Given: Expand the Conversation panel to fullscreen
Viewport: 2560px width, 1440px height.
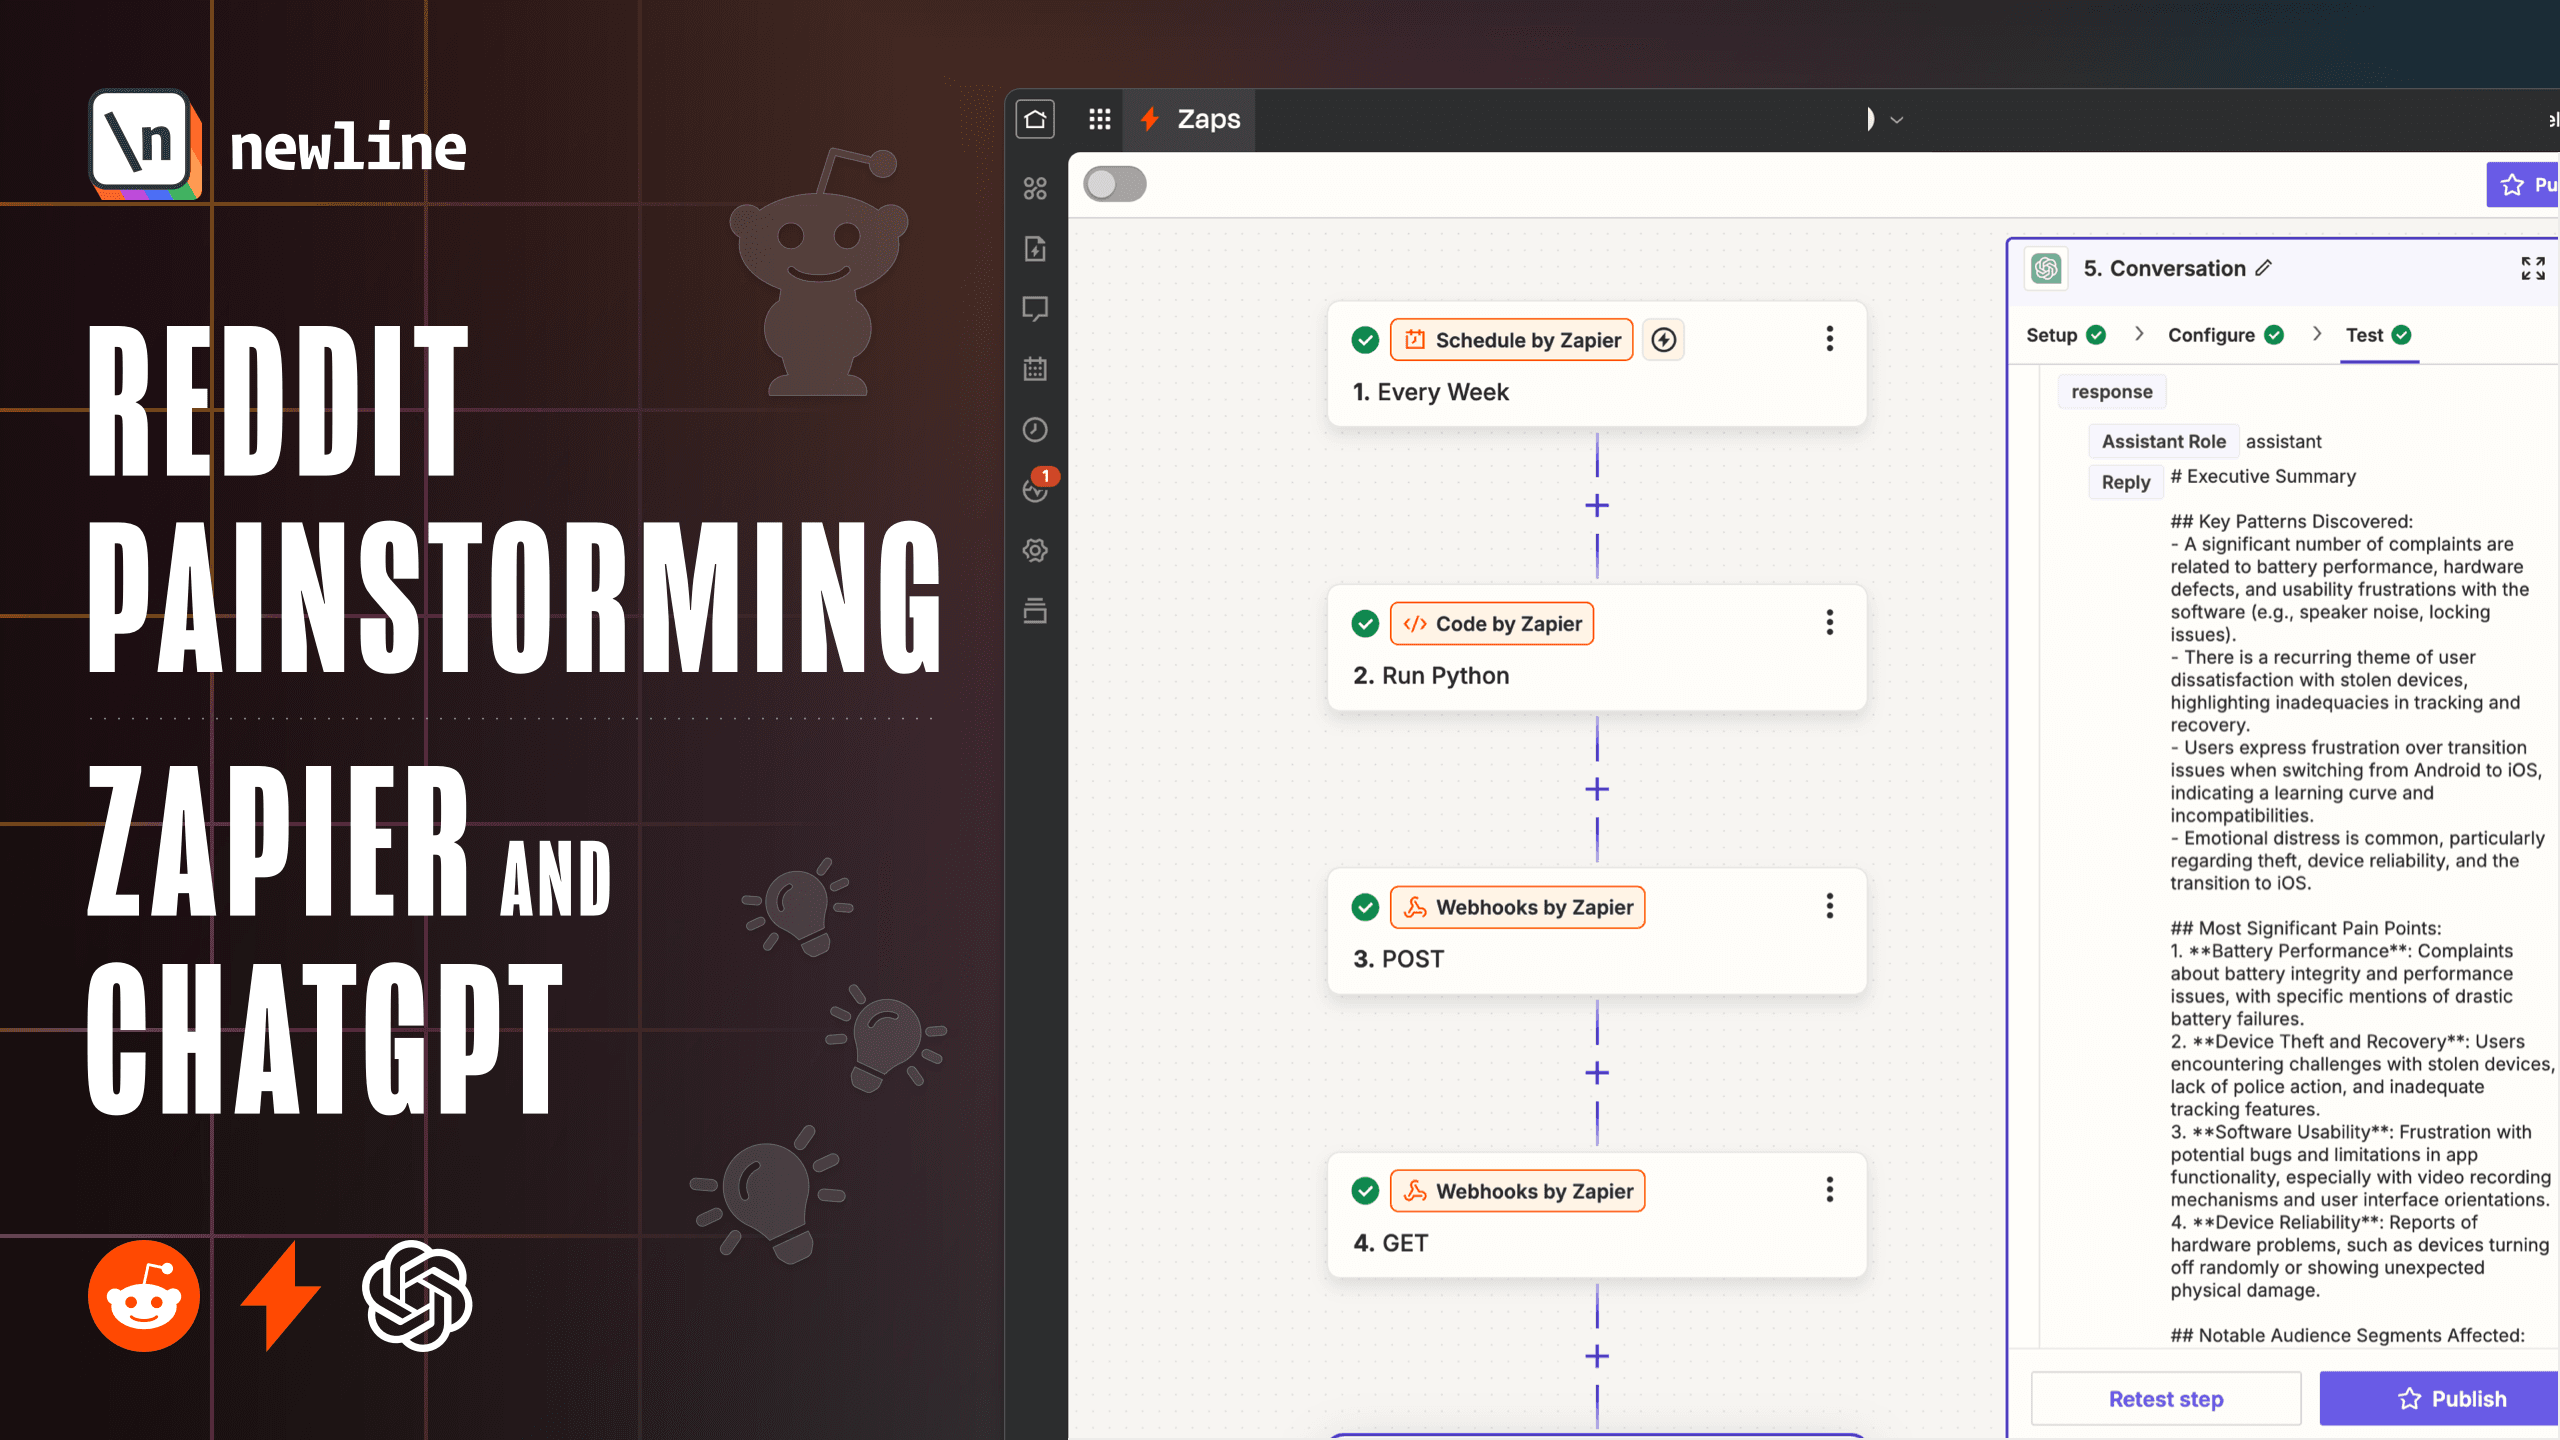Looking at the screenshot, I should (x=2533, y=268).
